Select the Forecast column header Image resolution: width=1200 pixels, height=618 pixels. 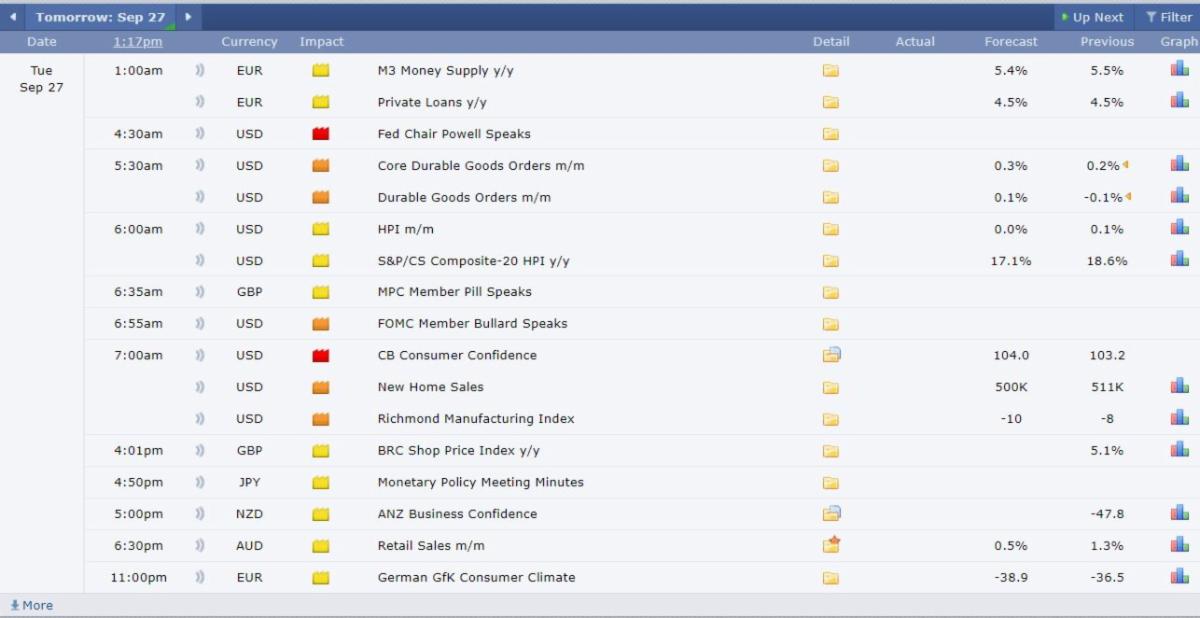1011,42
